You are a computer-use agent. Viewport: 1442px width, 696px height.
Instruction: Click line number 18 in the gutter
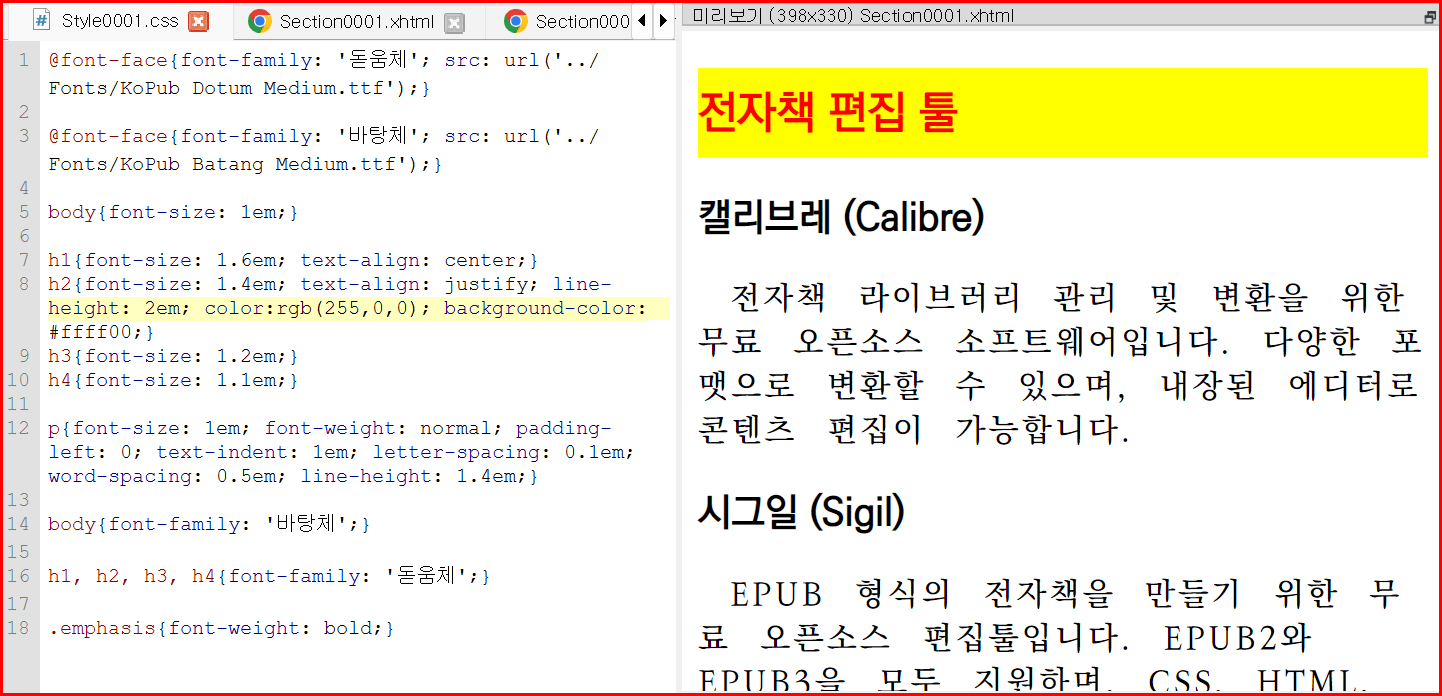pyautogui.click(x=18, y=628)
